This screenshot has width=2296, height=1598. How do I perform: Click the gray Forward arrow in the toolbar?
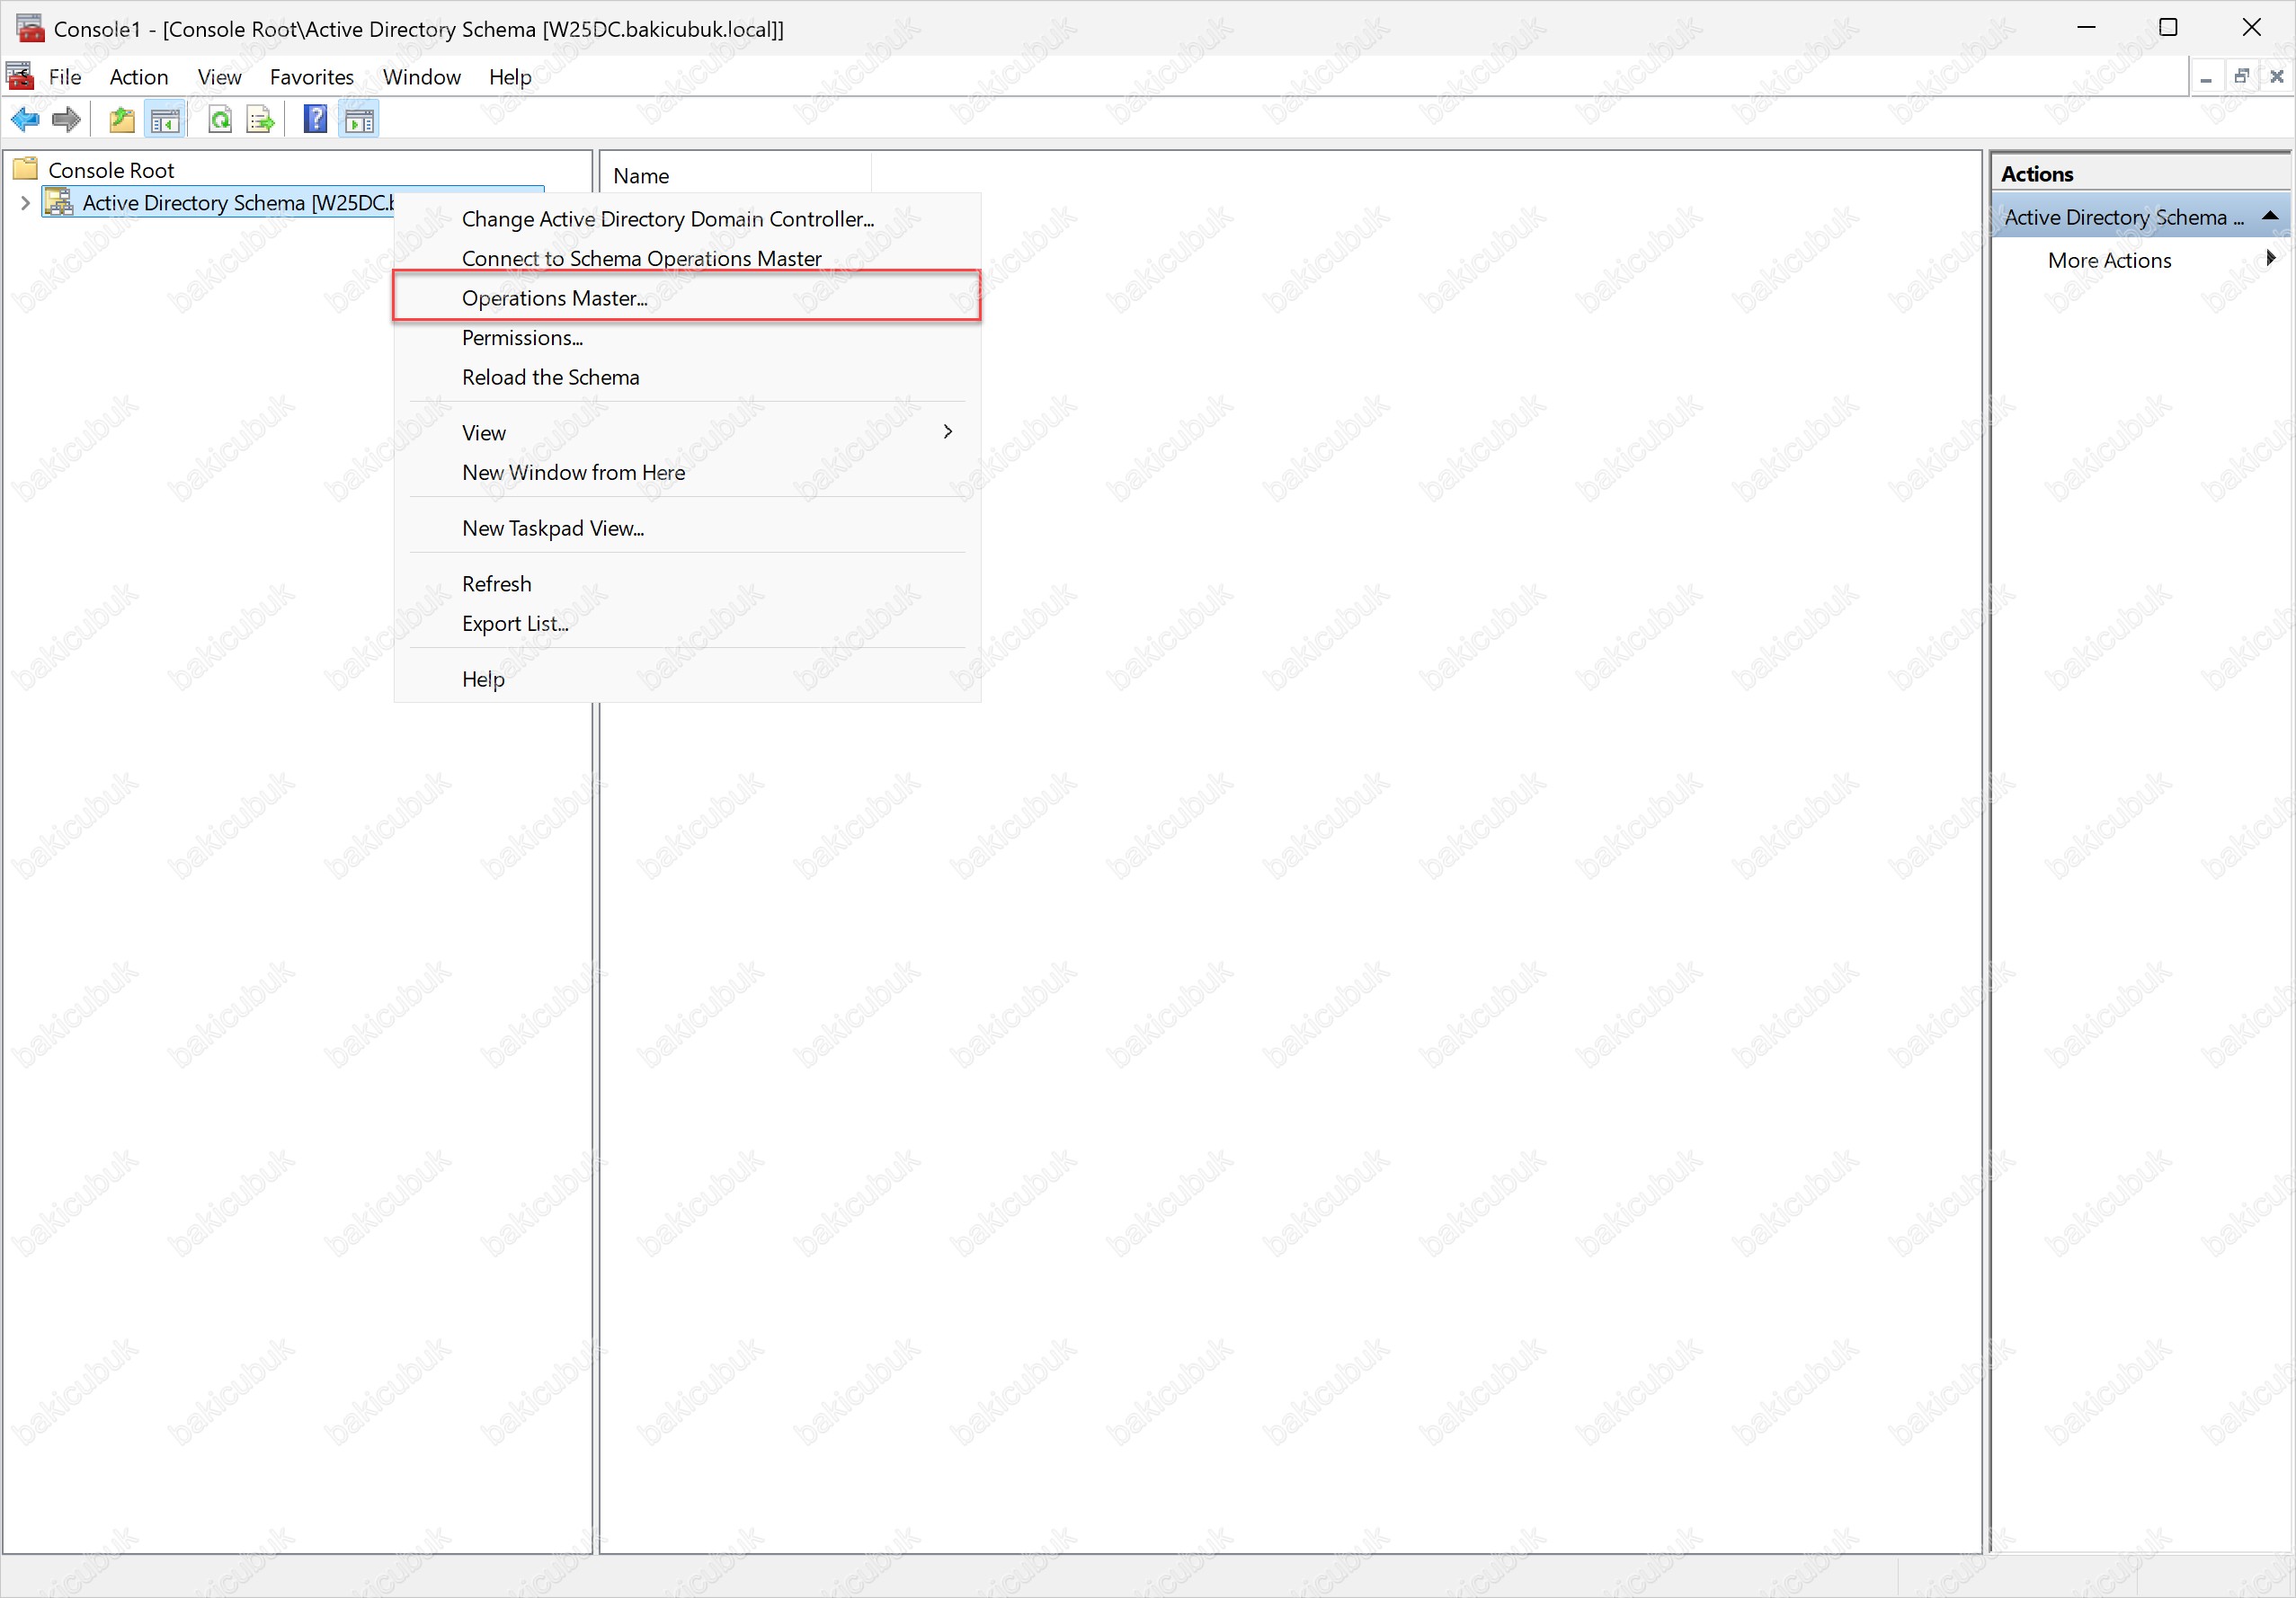click(66, 120)
